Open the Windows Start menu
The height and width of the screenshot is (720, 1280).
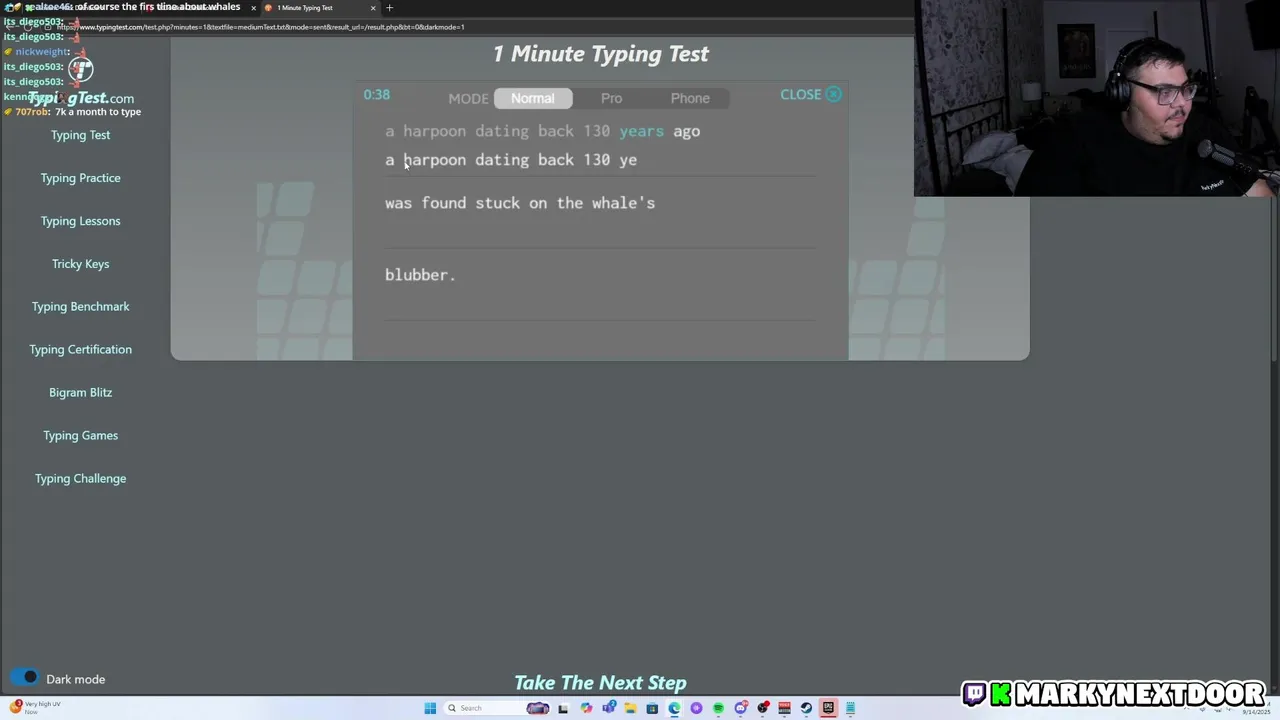pos(430,708)
